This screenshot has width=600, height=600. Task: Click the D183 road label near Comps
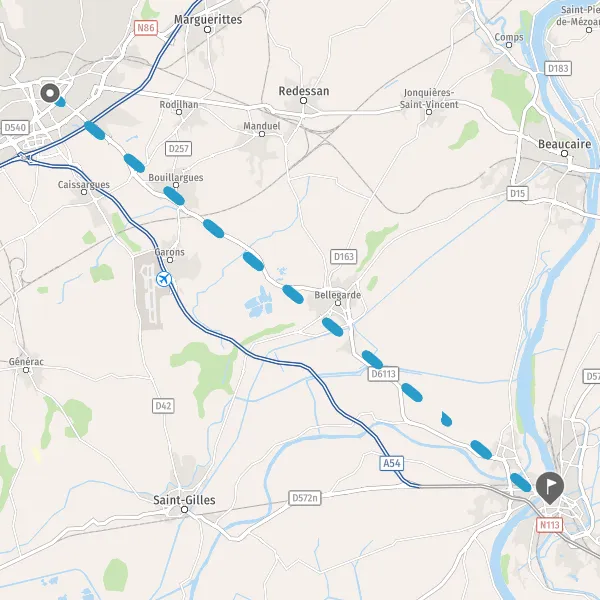(x=558, y=68)
